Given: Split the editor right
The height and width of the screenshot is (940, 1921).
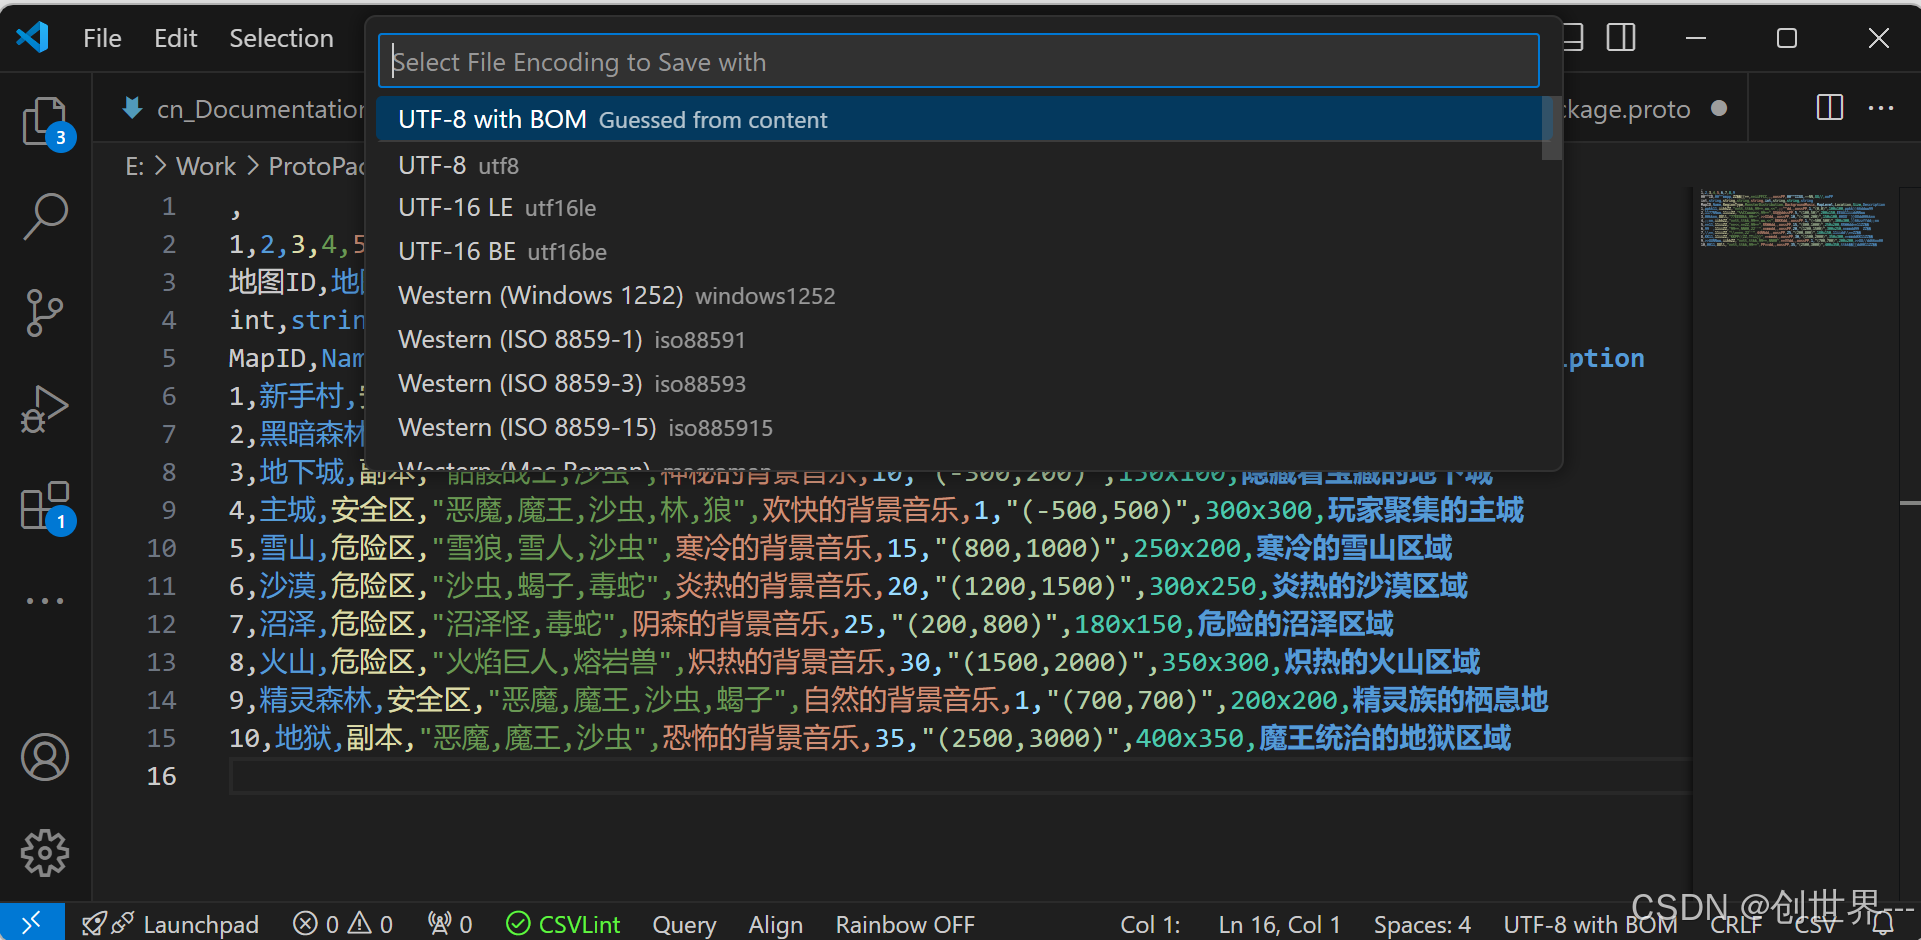Looking at the screenshot, I should click(1830, 108).
